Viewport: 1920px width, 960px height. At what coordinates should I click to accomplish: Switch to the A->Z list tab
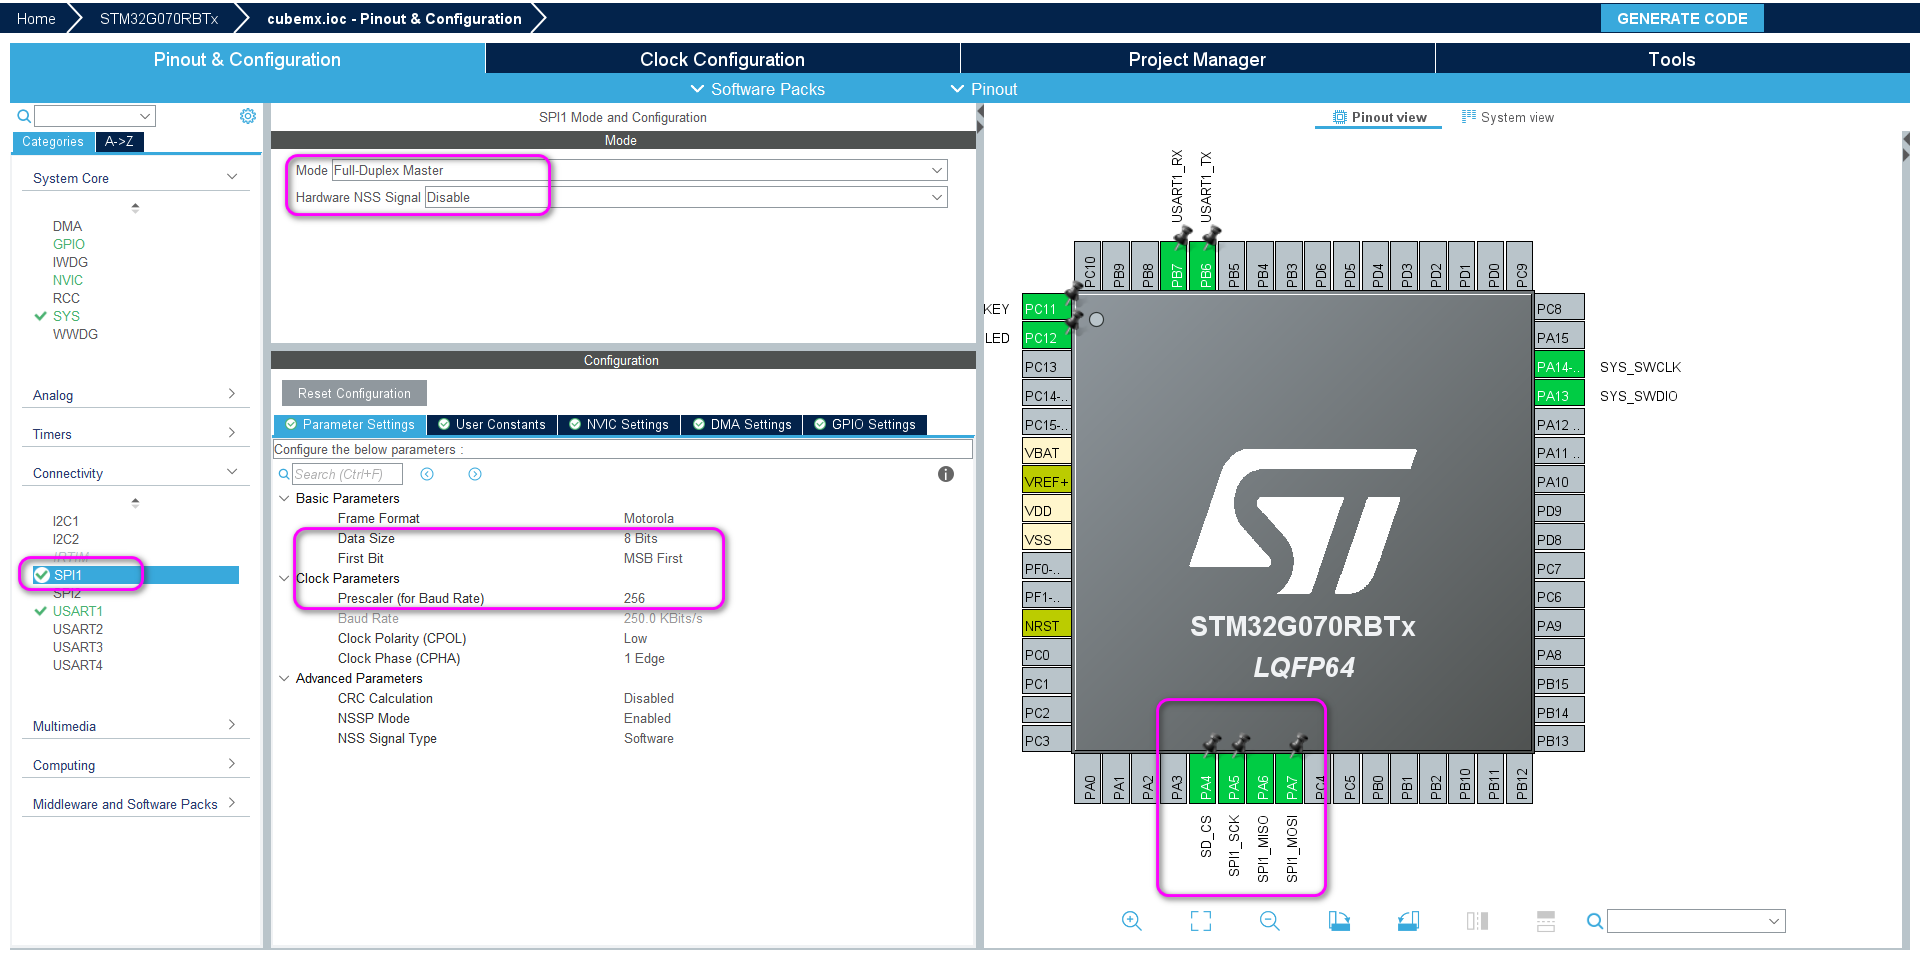pyautogui.click(x=120, y=142)
